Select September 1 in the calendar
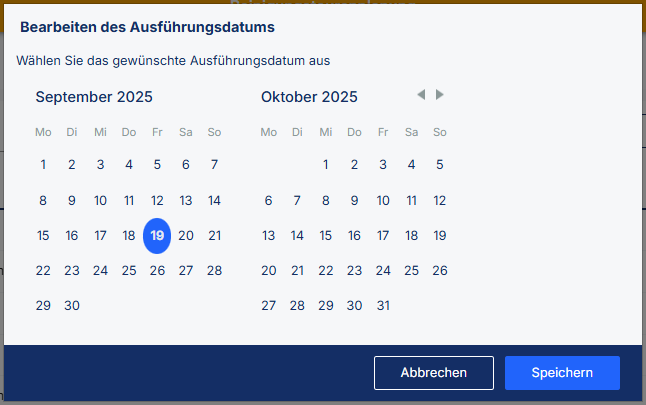The height and width of the screenshot is (405, 646). click(43, 165)
